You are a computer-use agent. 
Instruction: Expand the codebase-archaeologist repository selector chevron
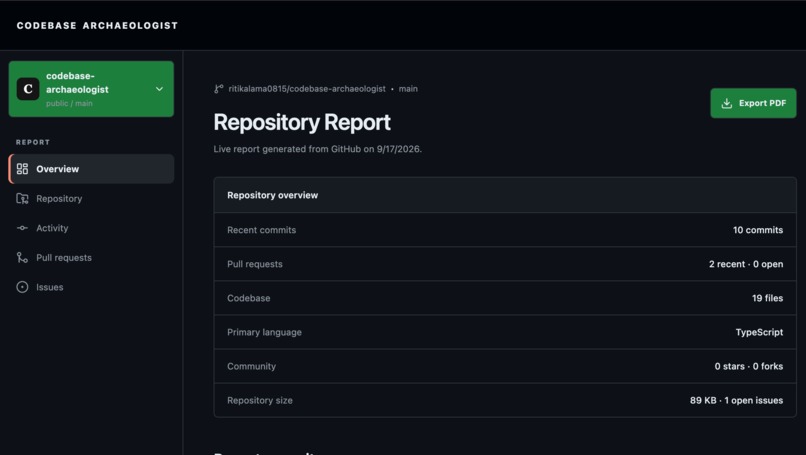159,89
